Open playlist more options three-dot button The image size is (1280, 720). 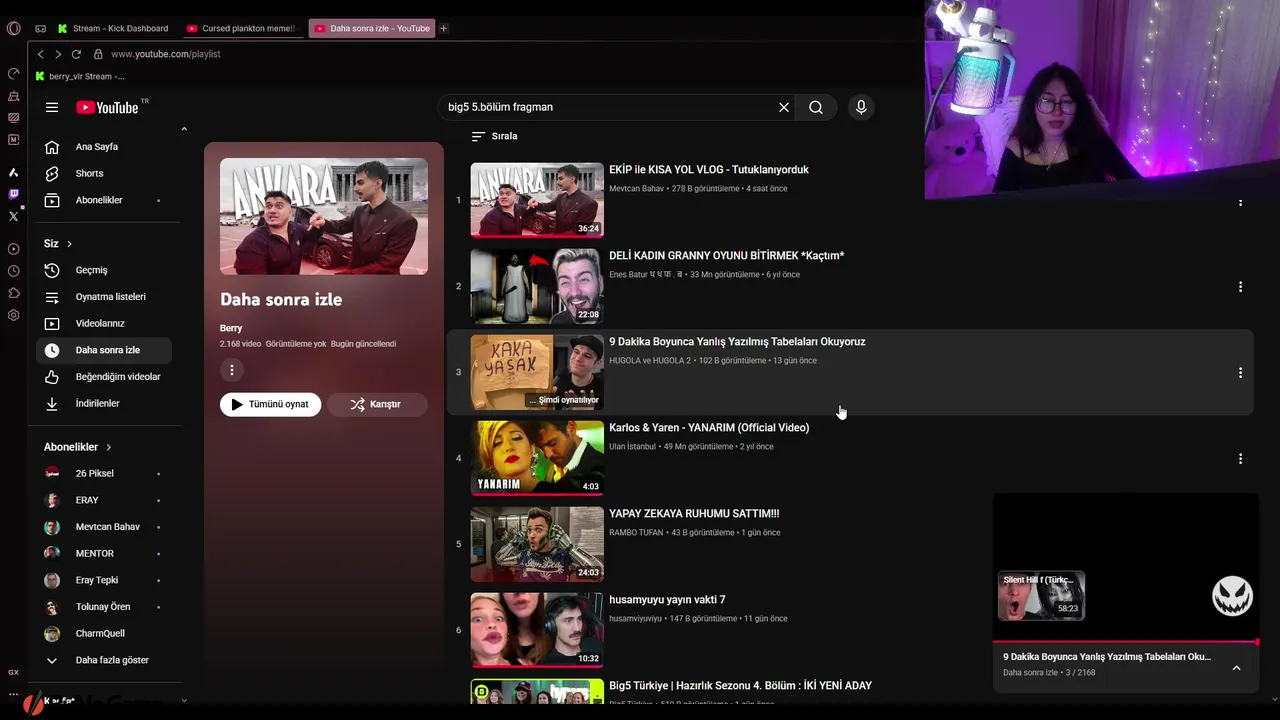[231, 370]
